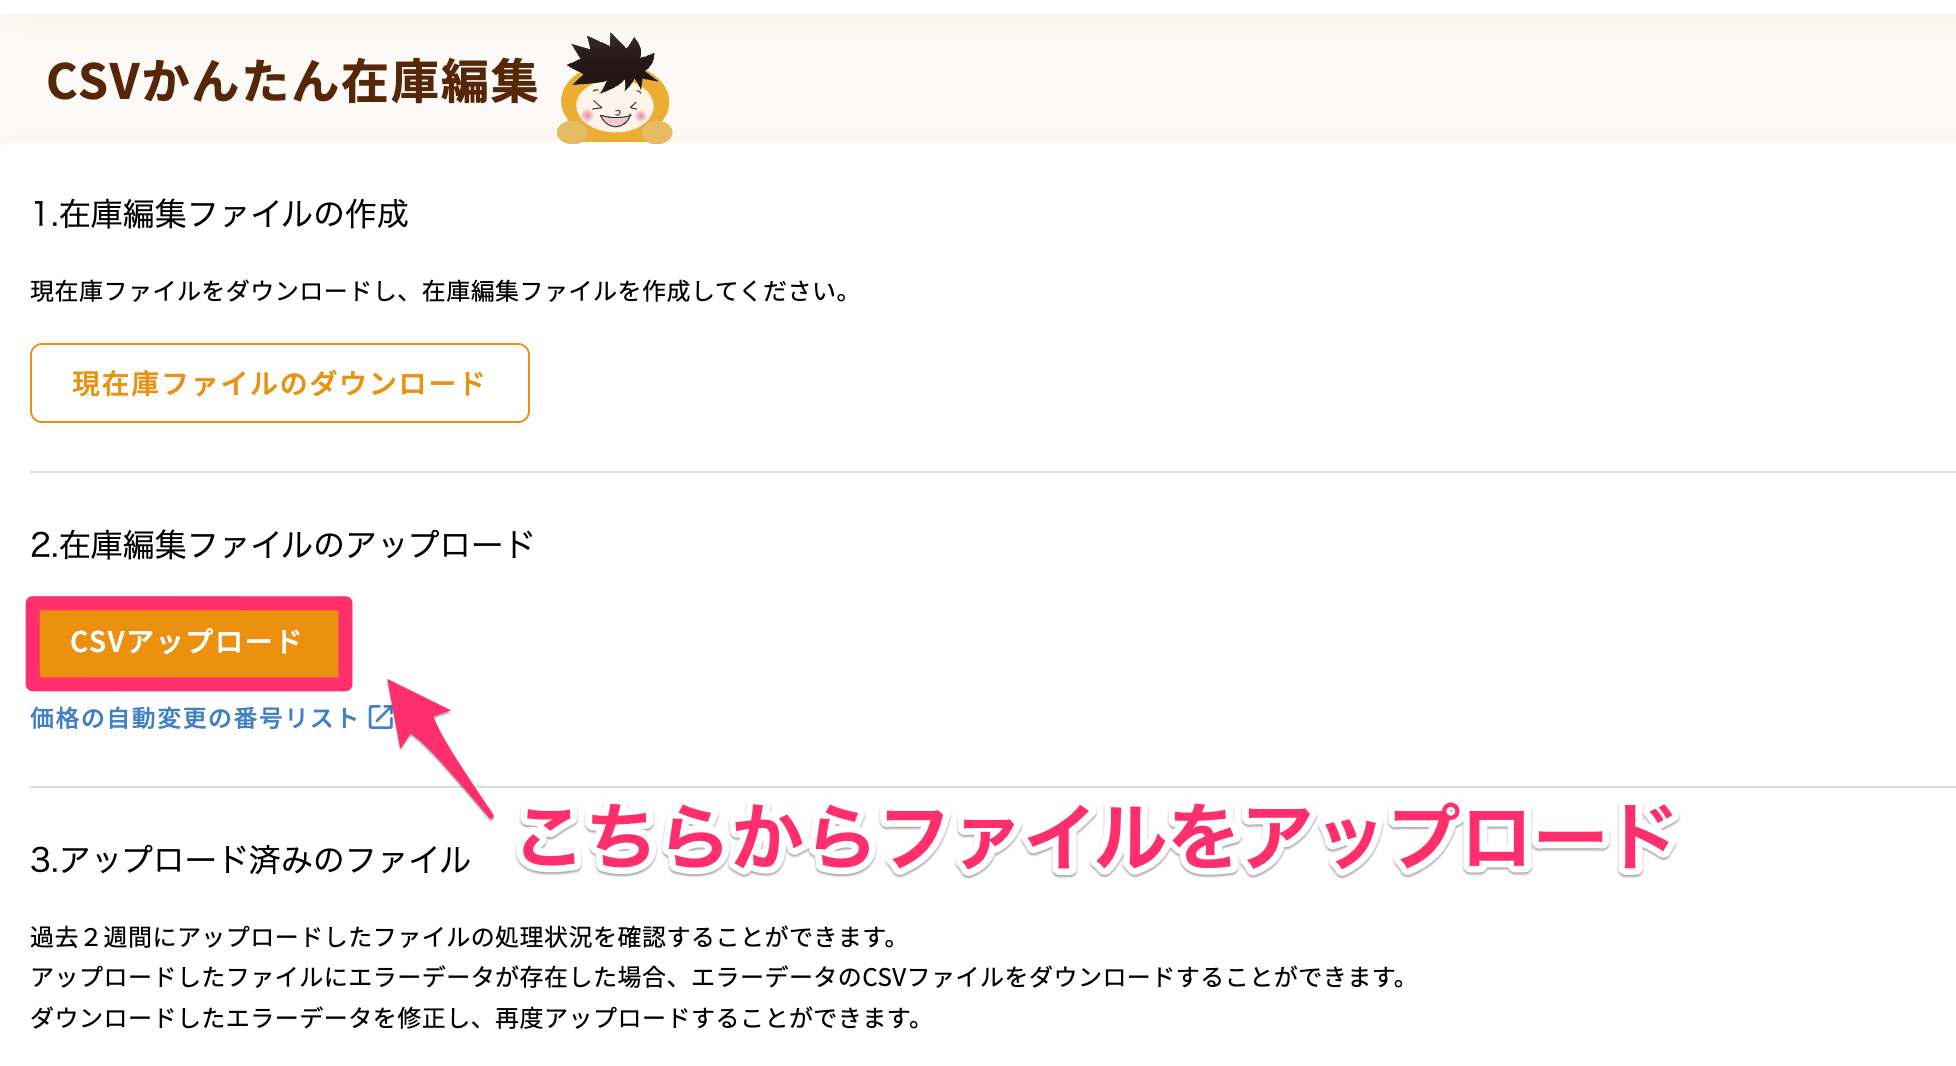Click the 現在庫ファイルのダウンロード button
Image resolution: width=1956 pixels, height=1066 pixels.
point(280,383)
